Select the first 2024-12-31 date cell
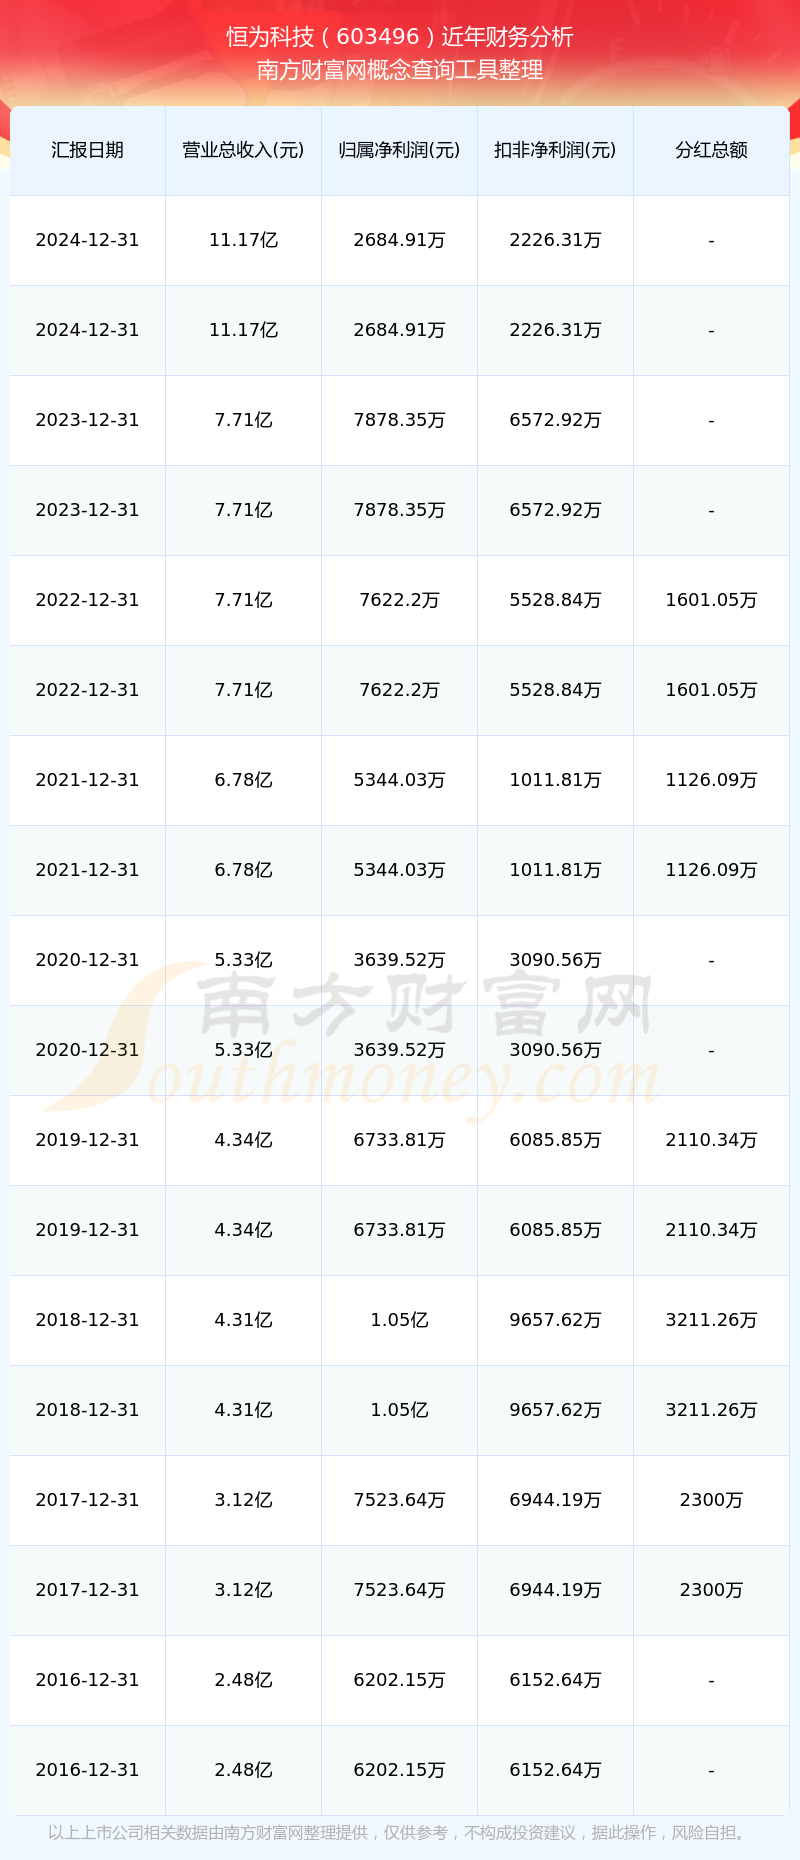The image size is (800, 1860). click(x=87, y=240)
